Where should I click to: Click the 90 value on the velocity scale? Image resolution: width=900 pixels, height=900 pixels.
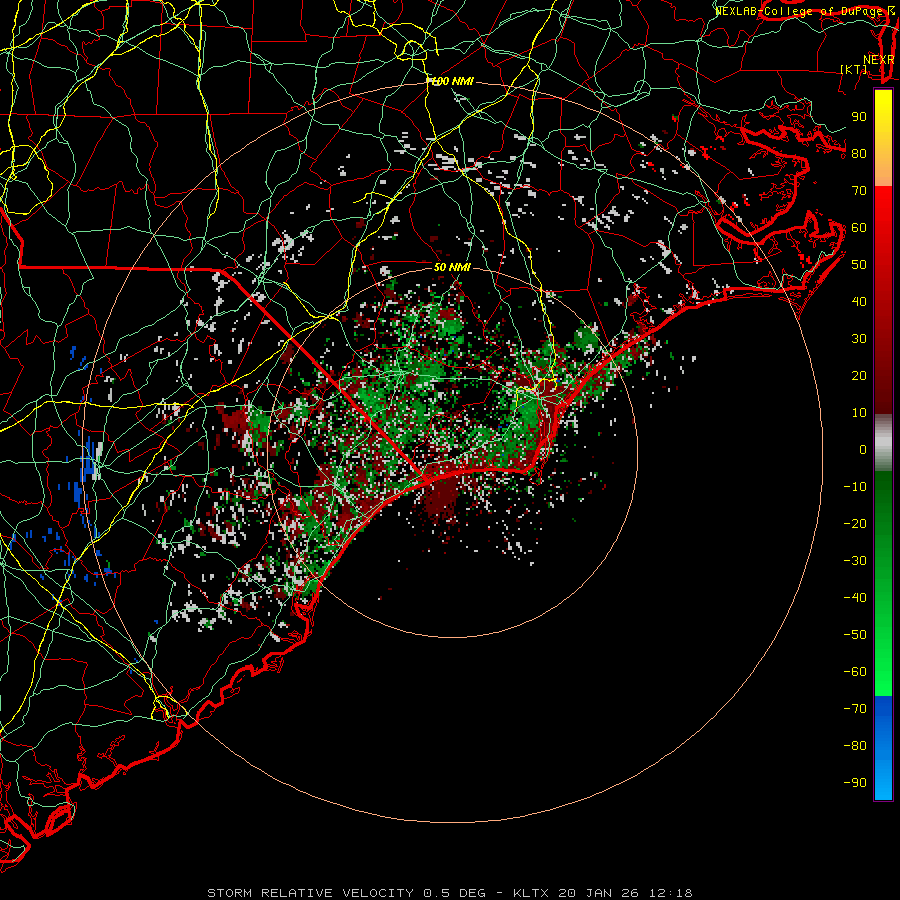pos(859,117)
